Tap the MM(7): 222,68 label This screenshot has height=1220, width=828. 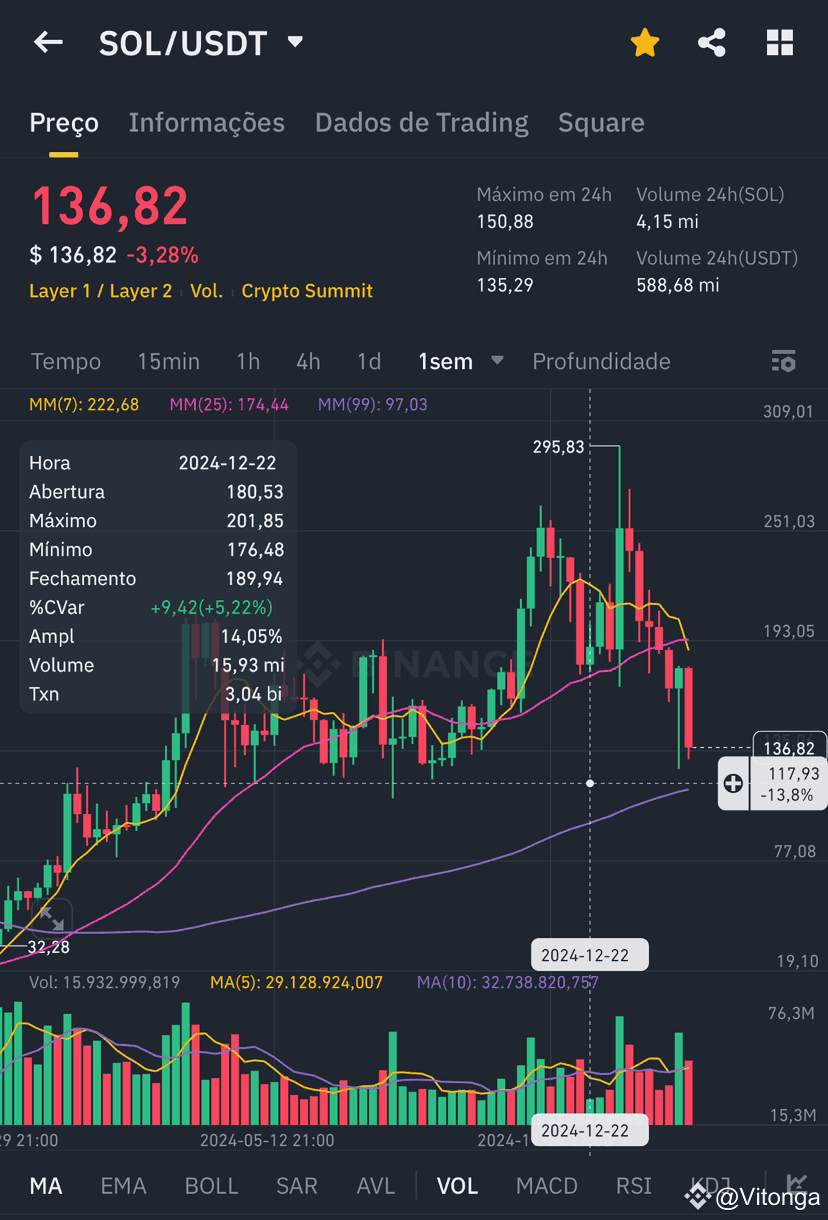[84, 405]
